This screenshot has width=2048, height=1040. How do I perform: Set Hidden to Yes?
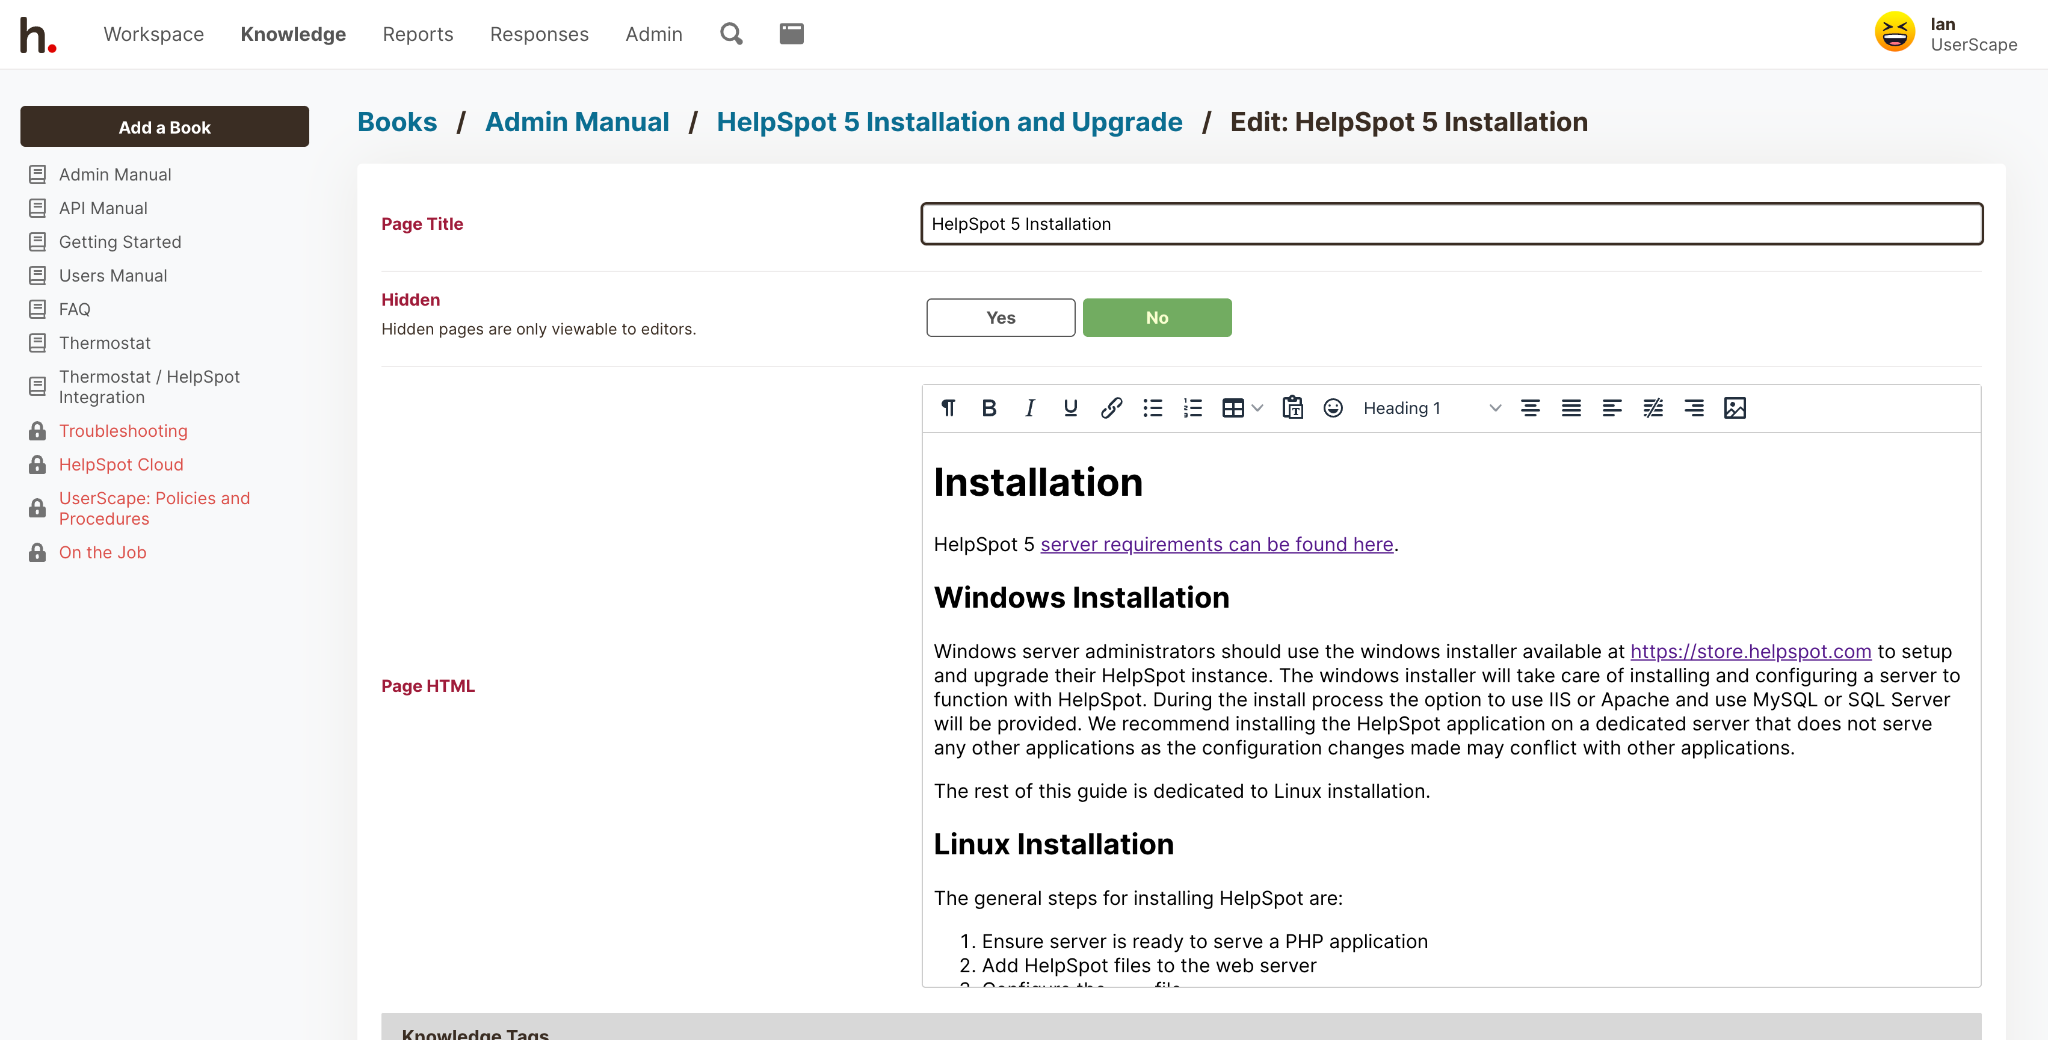tap(1001, 318)
